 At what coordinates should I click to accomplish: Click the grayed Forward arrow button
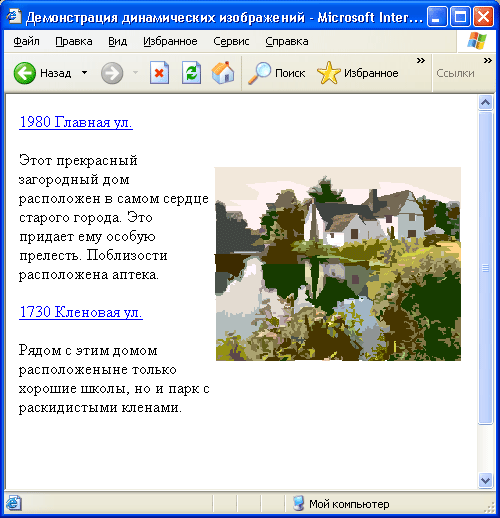point(112,73)
